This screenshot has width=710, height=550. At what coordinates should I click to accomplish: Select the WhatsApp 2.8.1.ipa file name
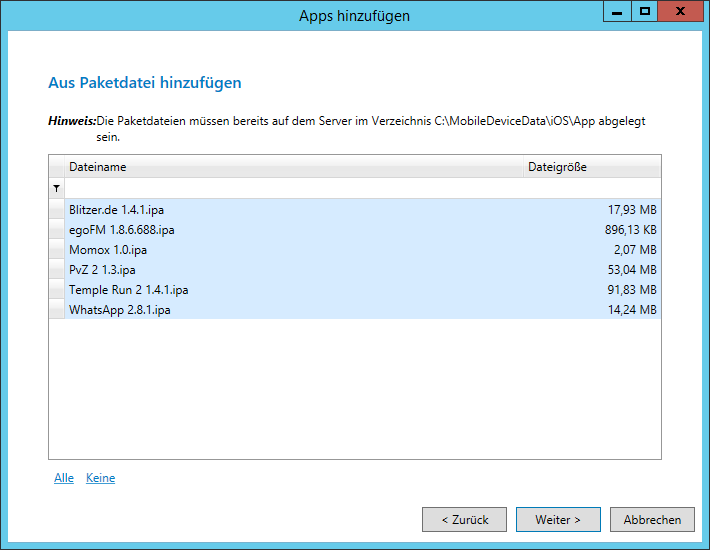pyautogui.click(x=119, y=310)
